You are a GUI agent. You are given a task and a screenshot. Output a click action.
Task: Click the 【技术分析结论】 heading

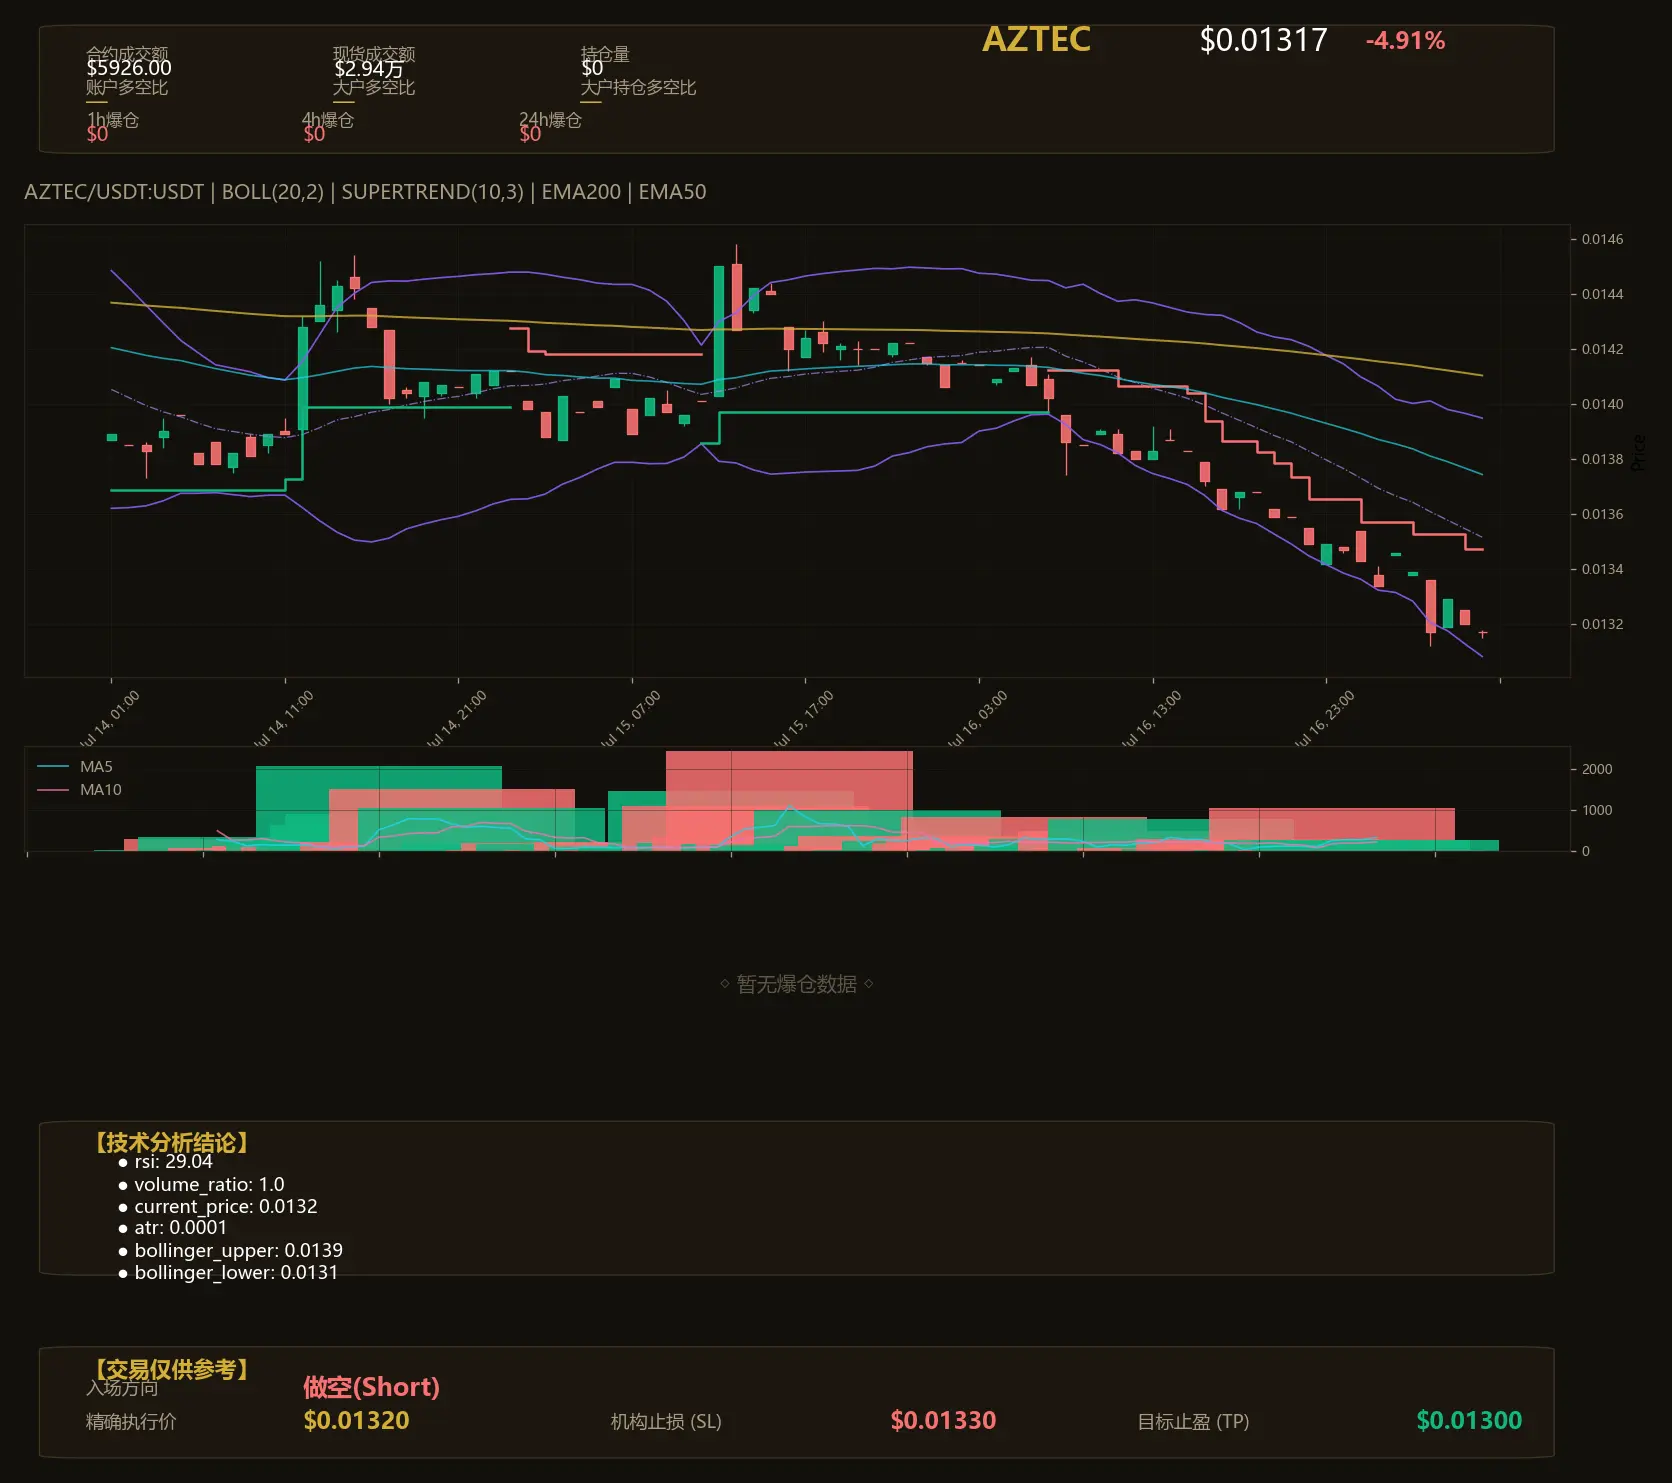[172, 1142]
